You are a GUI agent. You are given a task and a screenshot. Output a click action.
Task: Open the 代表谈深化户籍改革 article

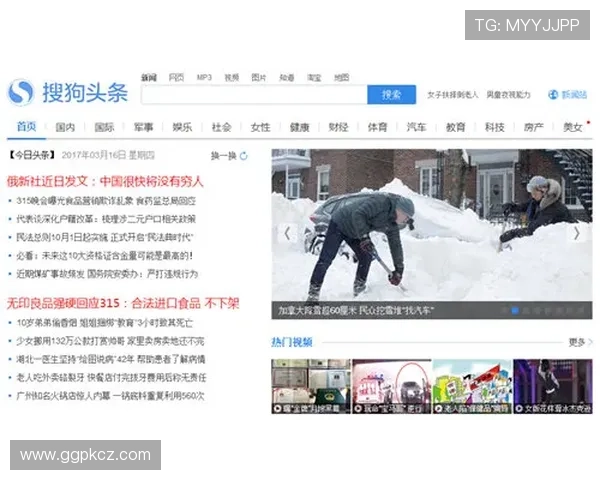106,219
